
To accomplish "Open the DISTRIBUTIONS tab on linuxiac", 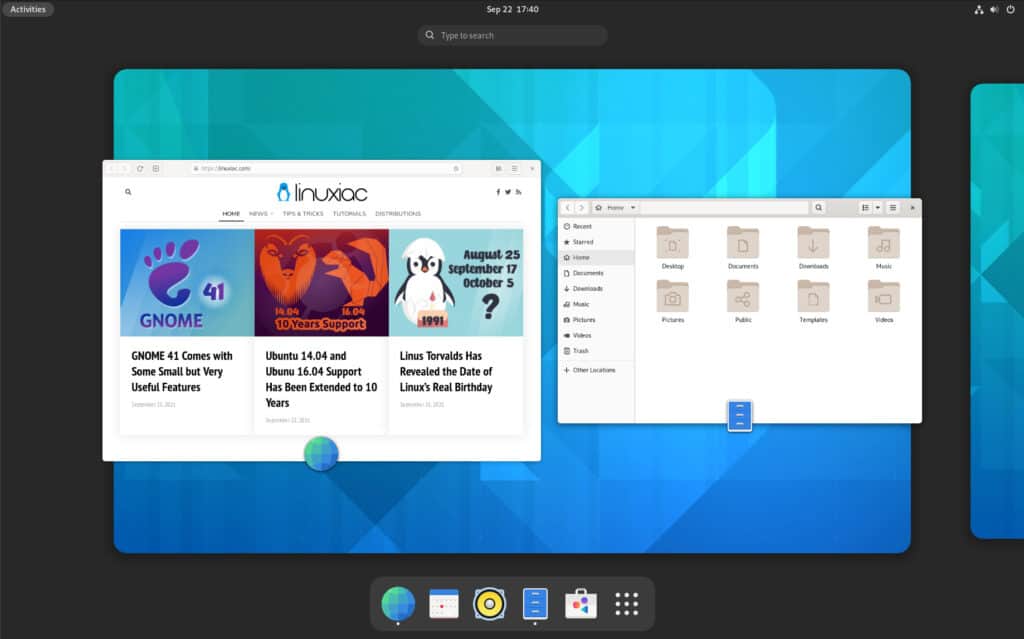I will tap(398, 214).
